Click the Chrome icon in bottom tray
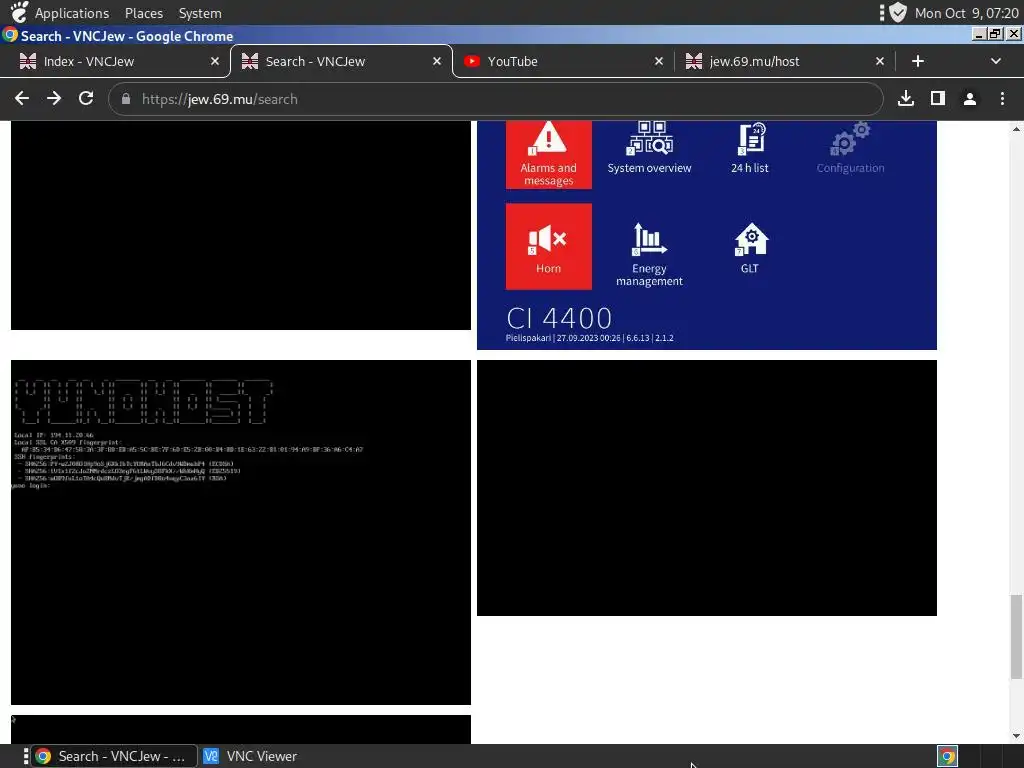 (x=948, y=756)
